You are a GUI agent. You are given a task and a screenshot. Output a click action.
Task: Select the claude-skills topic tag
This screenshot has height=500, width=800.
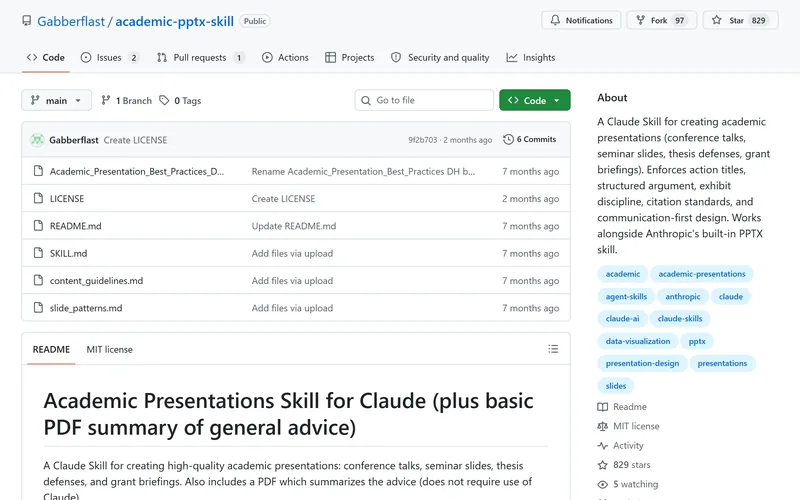tap(680, 318)
